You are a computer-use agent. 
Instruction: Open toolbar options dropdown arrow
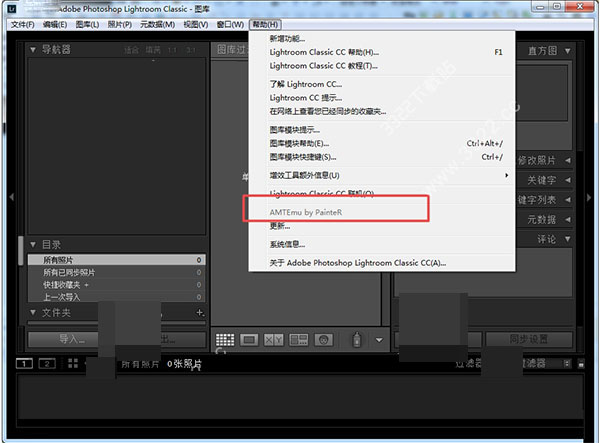379,340
